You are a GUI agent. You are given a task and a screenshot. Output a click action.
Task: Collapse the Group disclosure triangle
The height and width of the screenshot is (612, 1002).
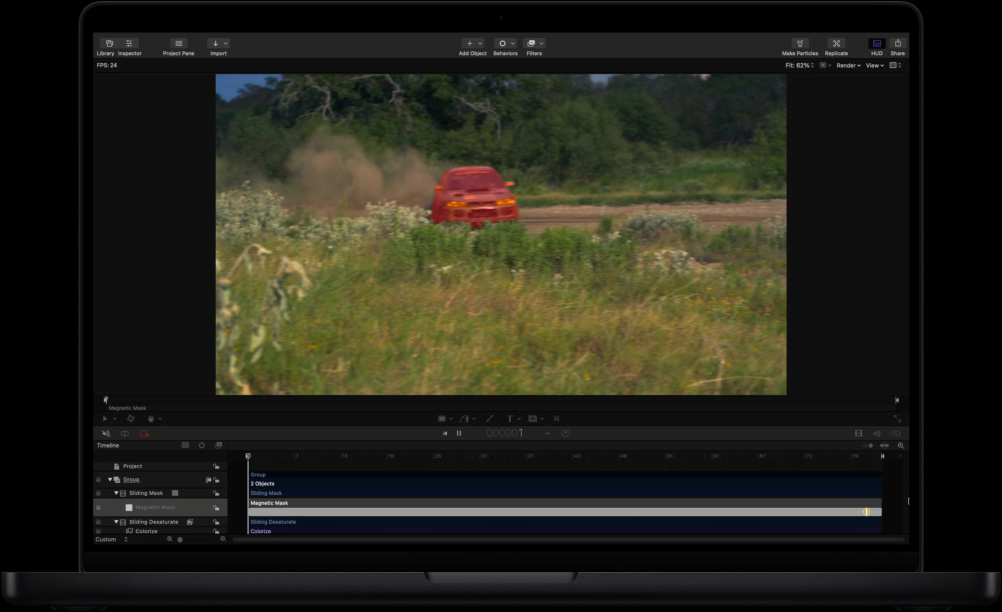110,480
